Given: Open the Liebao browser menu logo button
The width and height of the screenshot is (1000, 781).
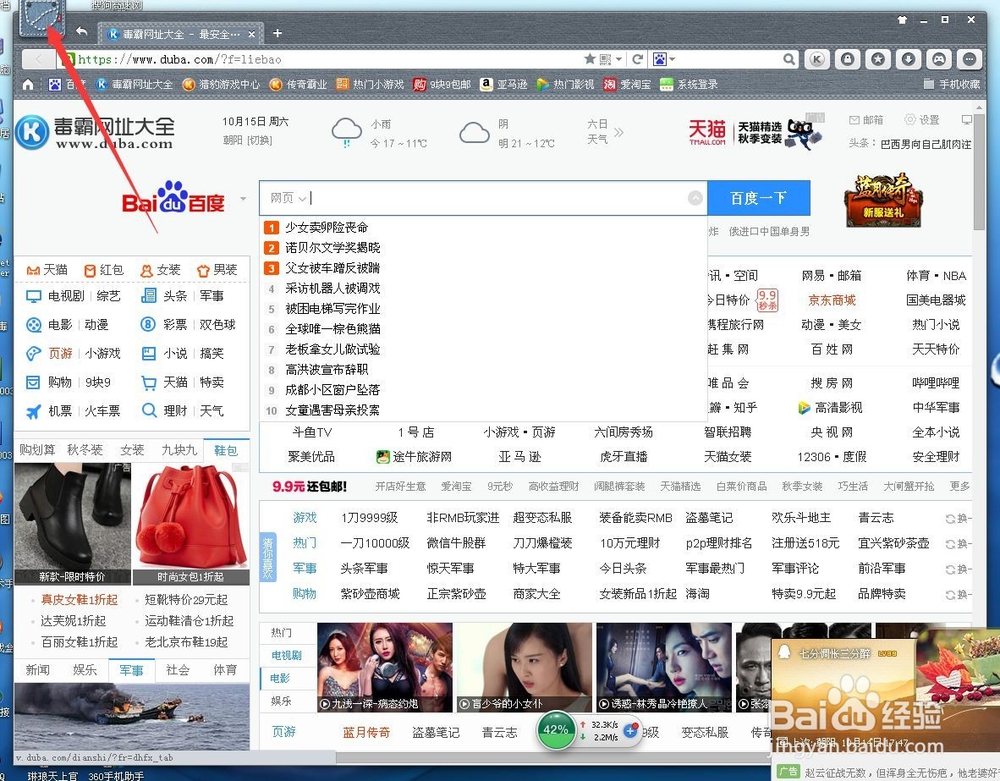Looking at the screenshot, I should coord(42,19).
